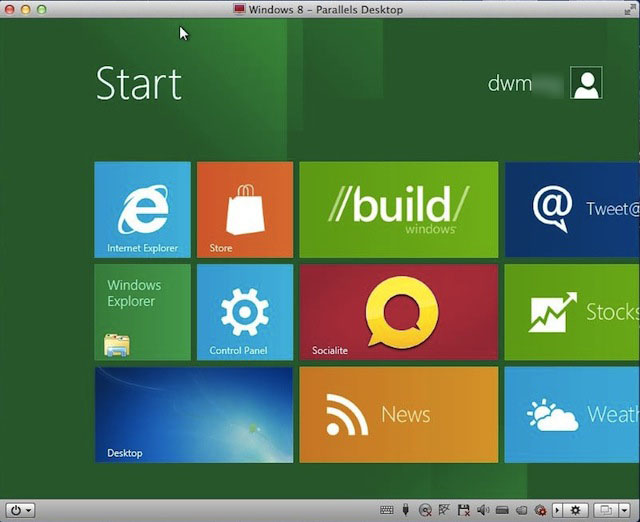640x522 pixels.
Task: Open the Control Panel tile
Action: (x=245, y=312)
